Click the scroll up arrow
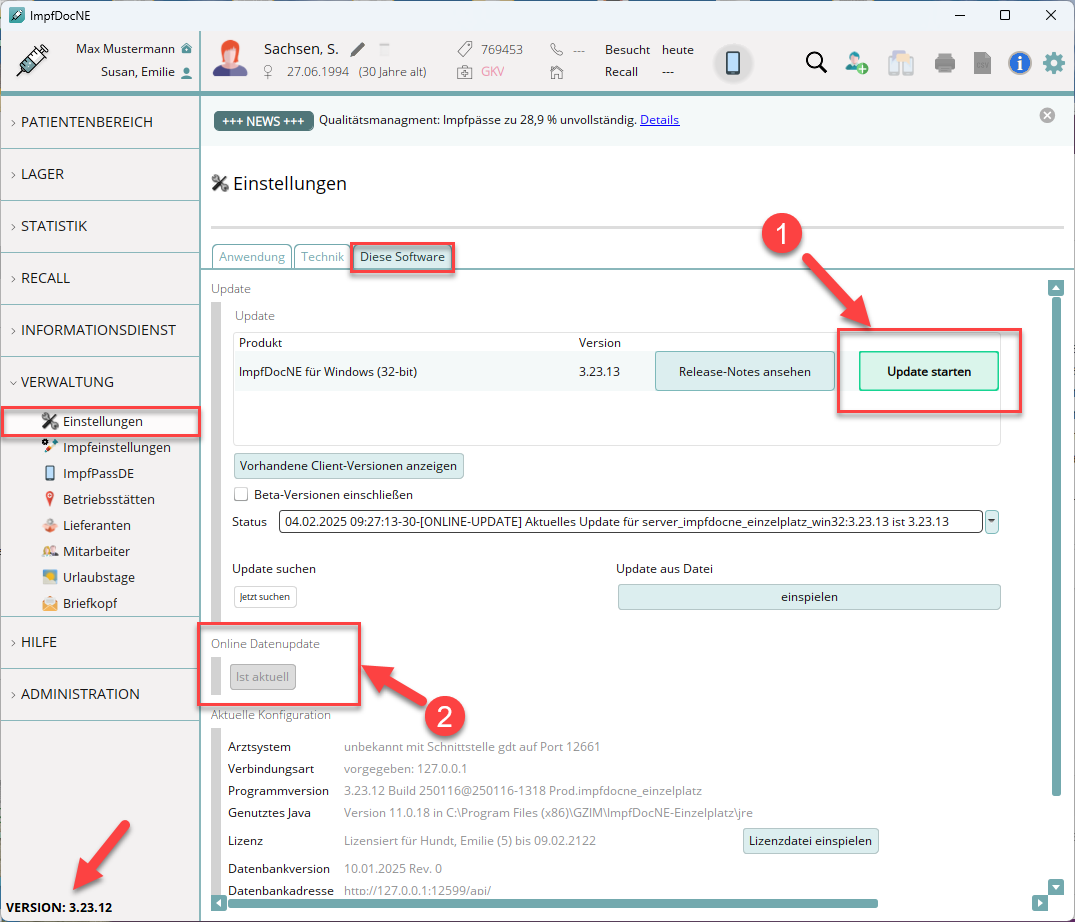Viewport: 1075px width, 922px height. click(x=1056, y=288)
